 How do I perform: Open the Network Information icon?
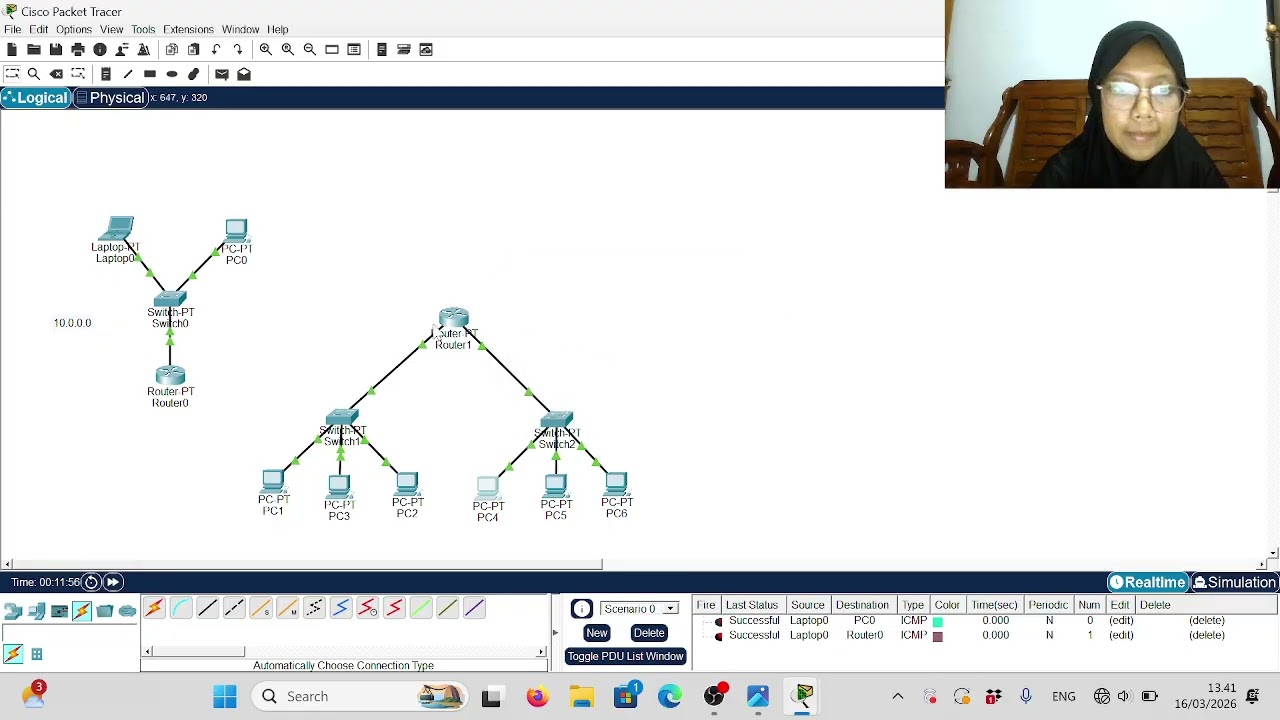click(x=100, y=49)
